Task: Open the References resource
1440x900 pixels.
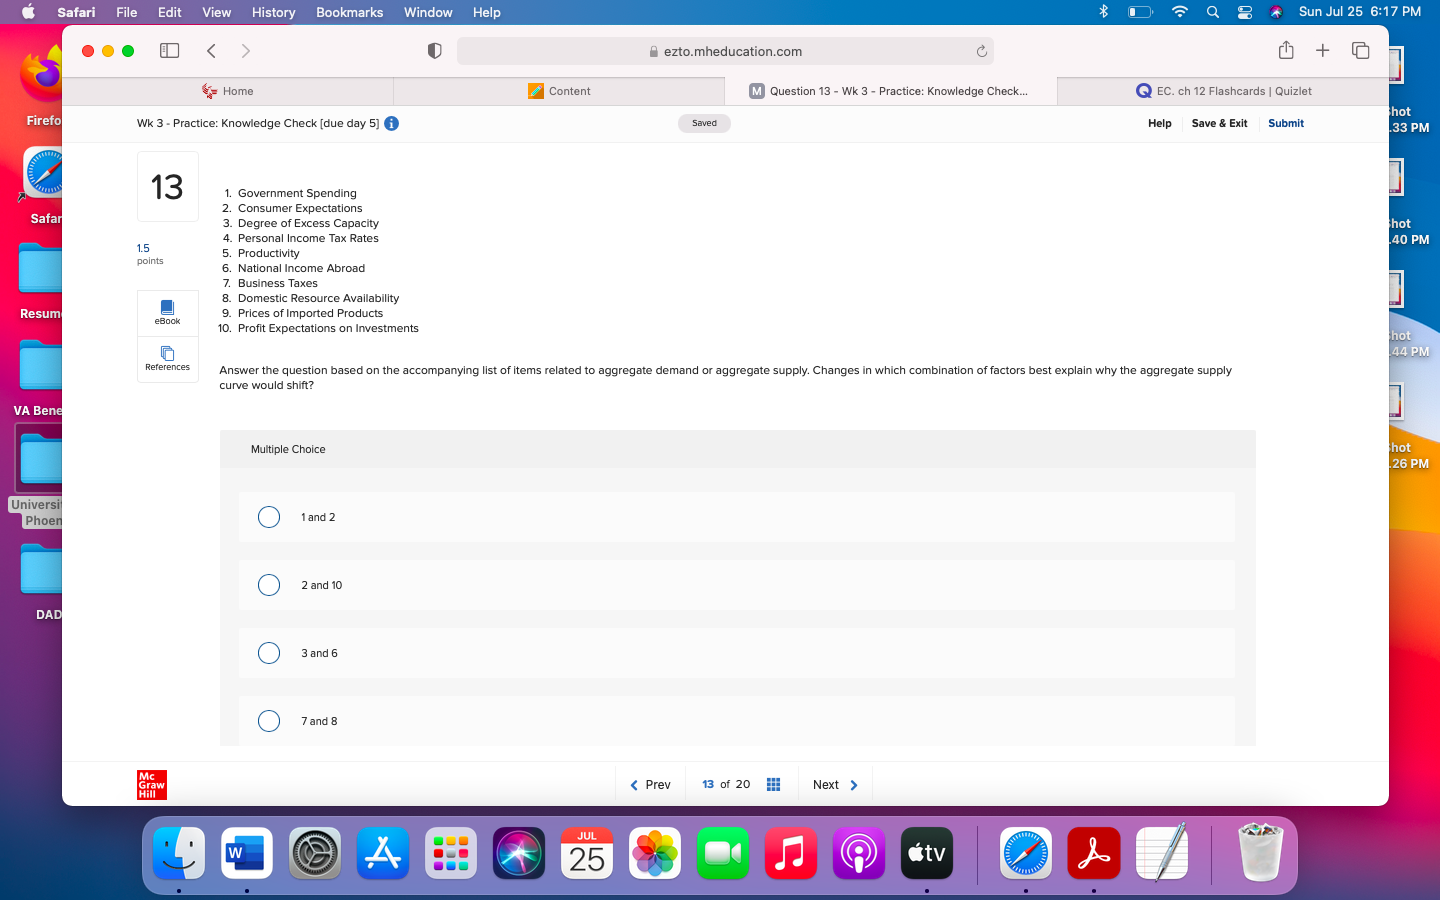Action: pos(167,360)
